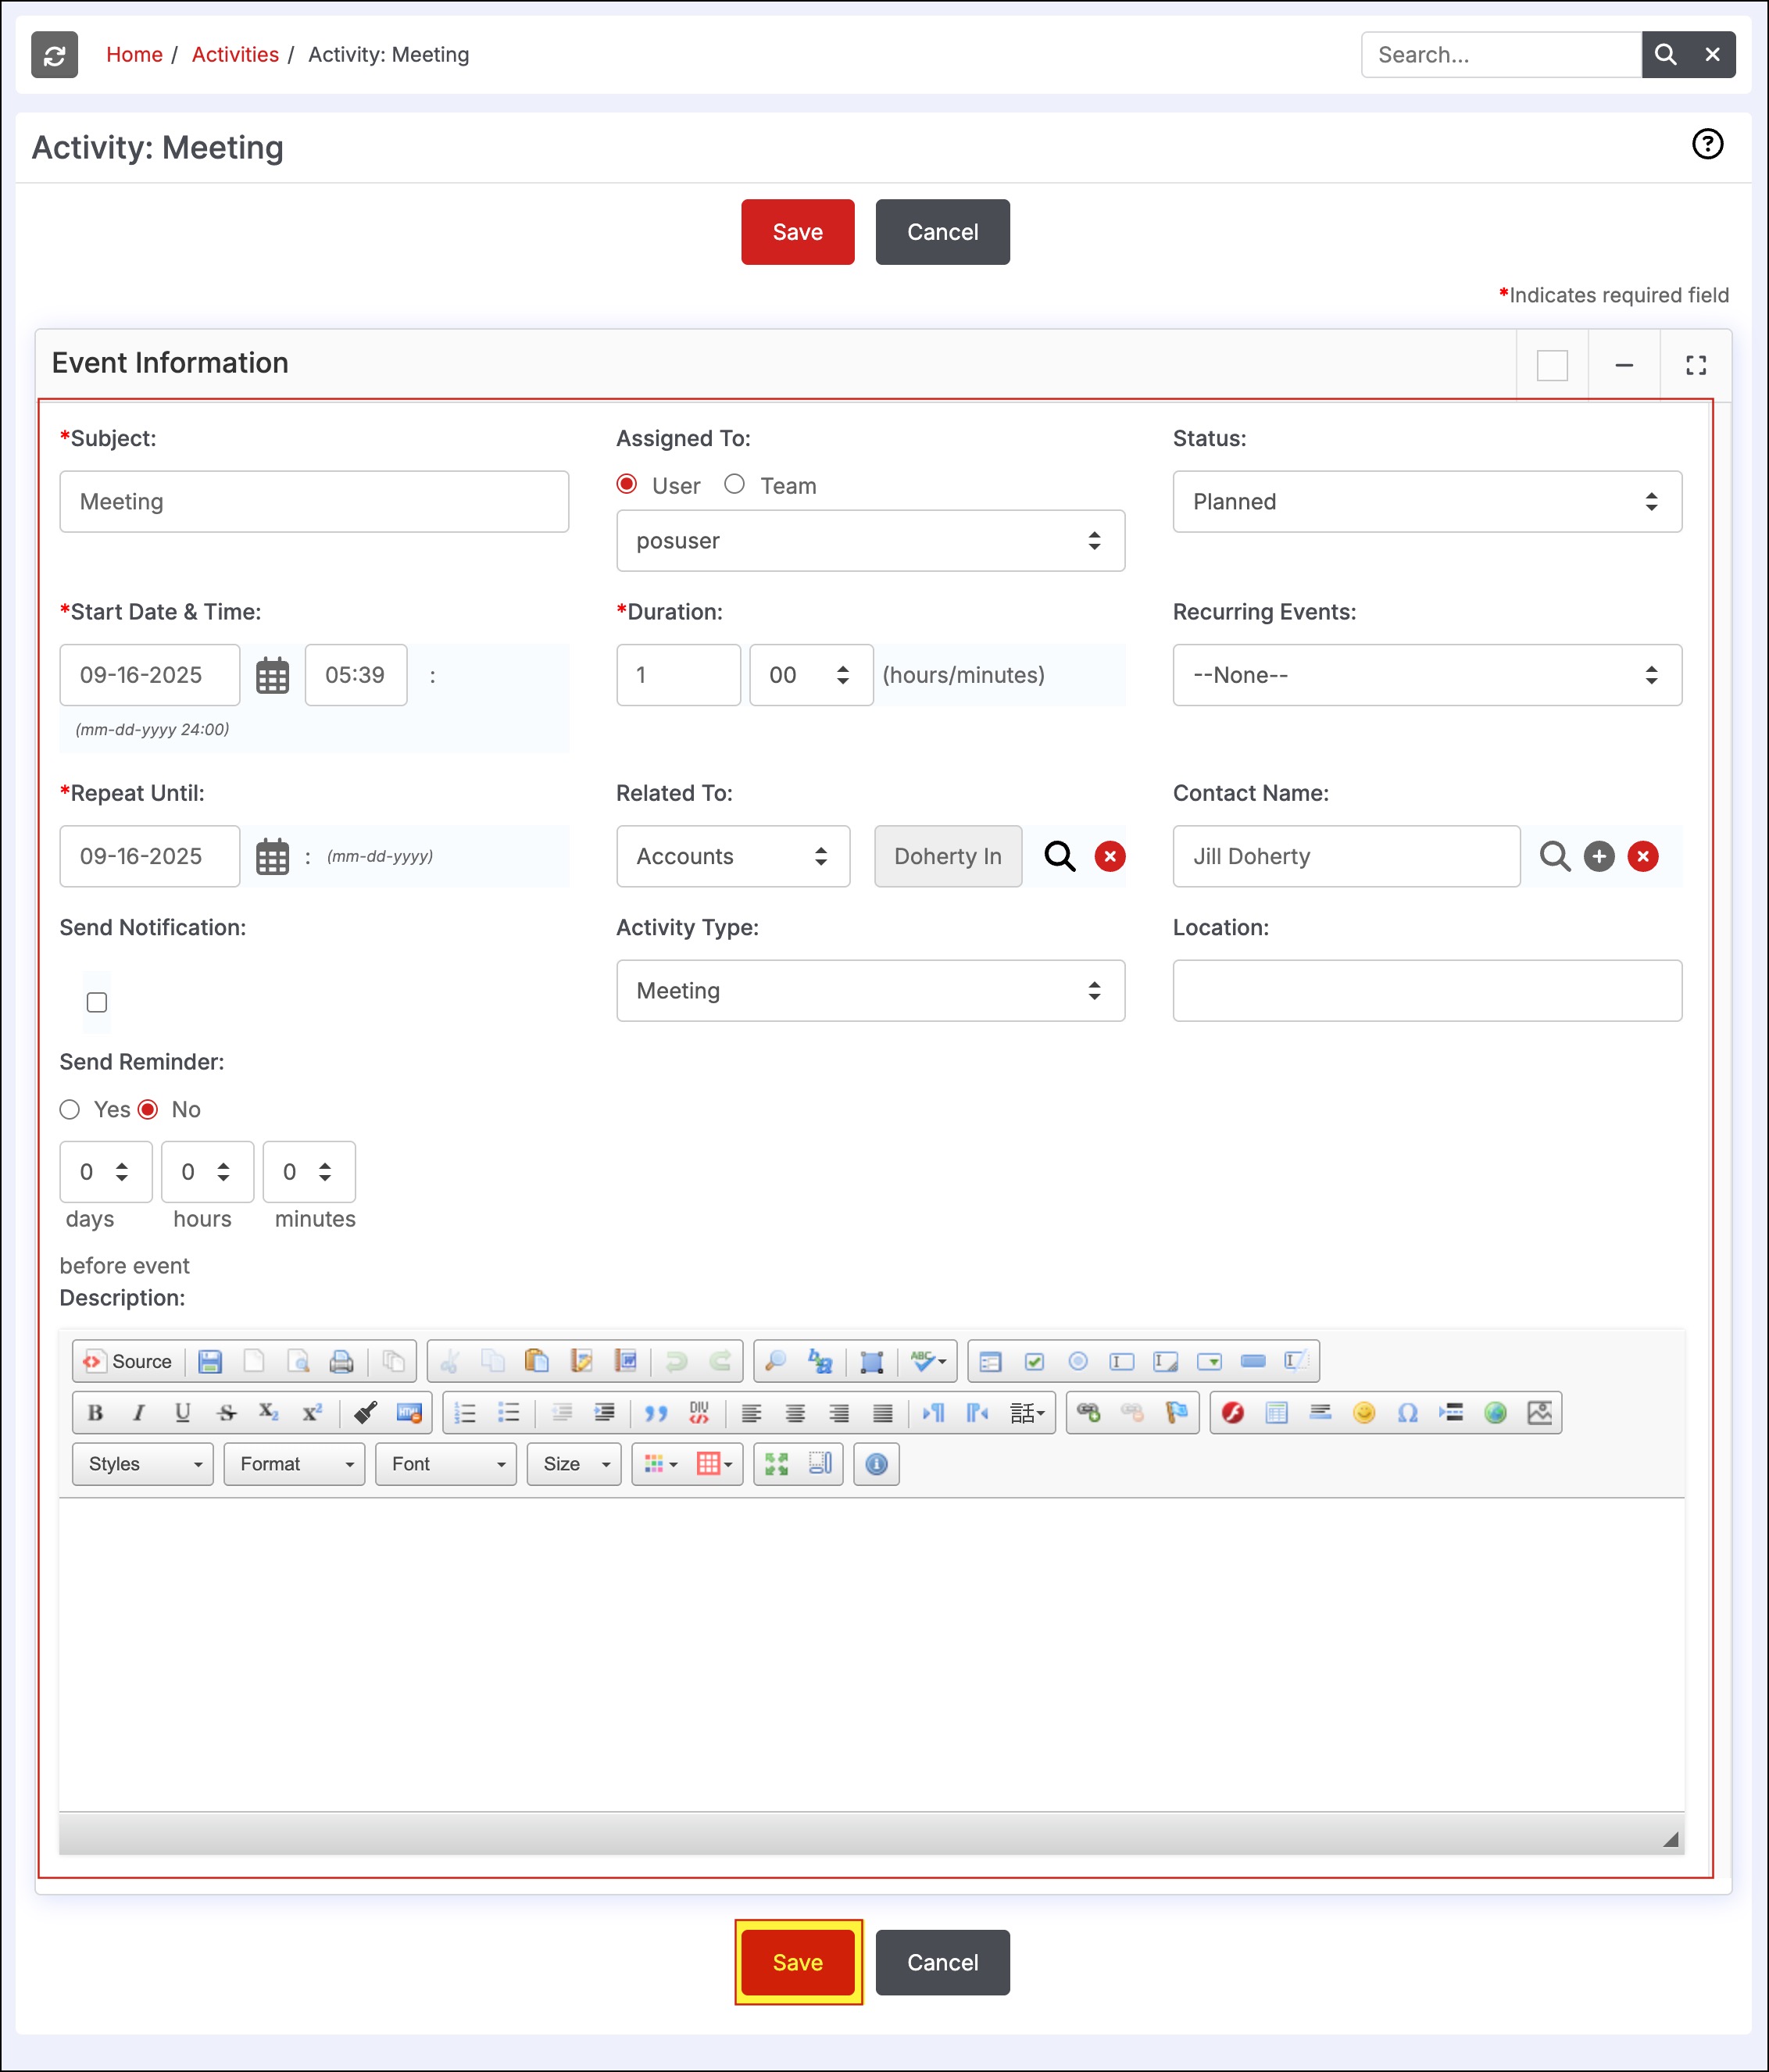The image size is (1769, 2072).
Task: Open the Status dropdown showing Planned
Action: tap(1426, 502)
